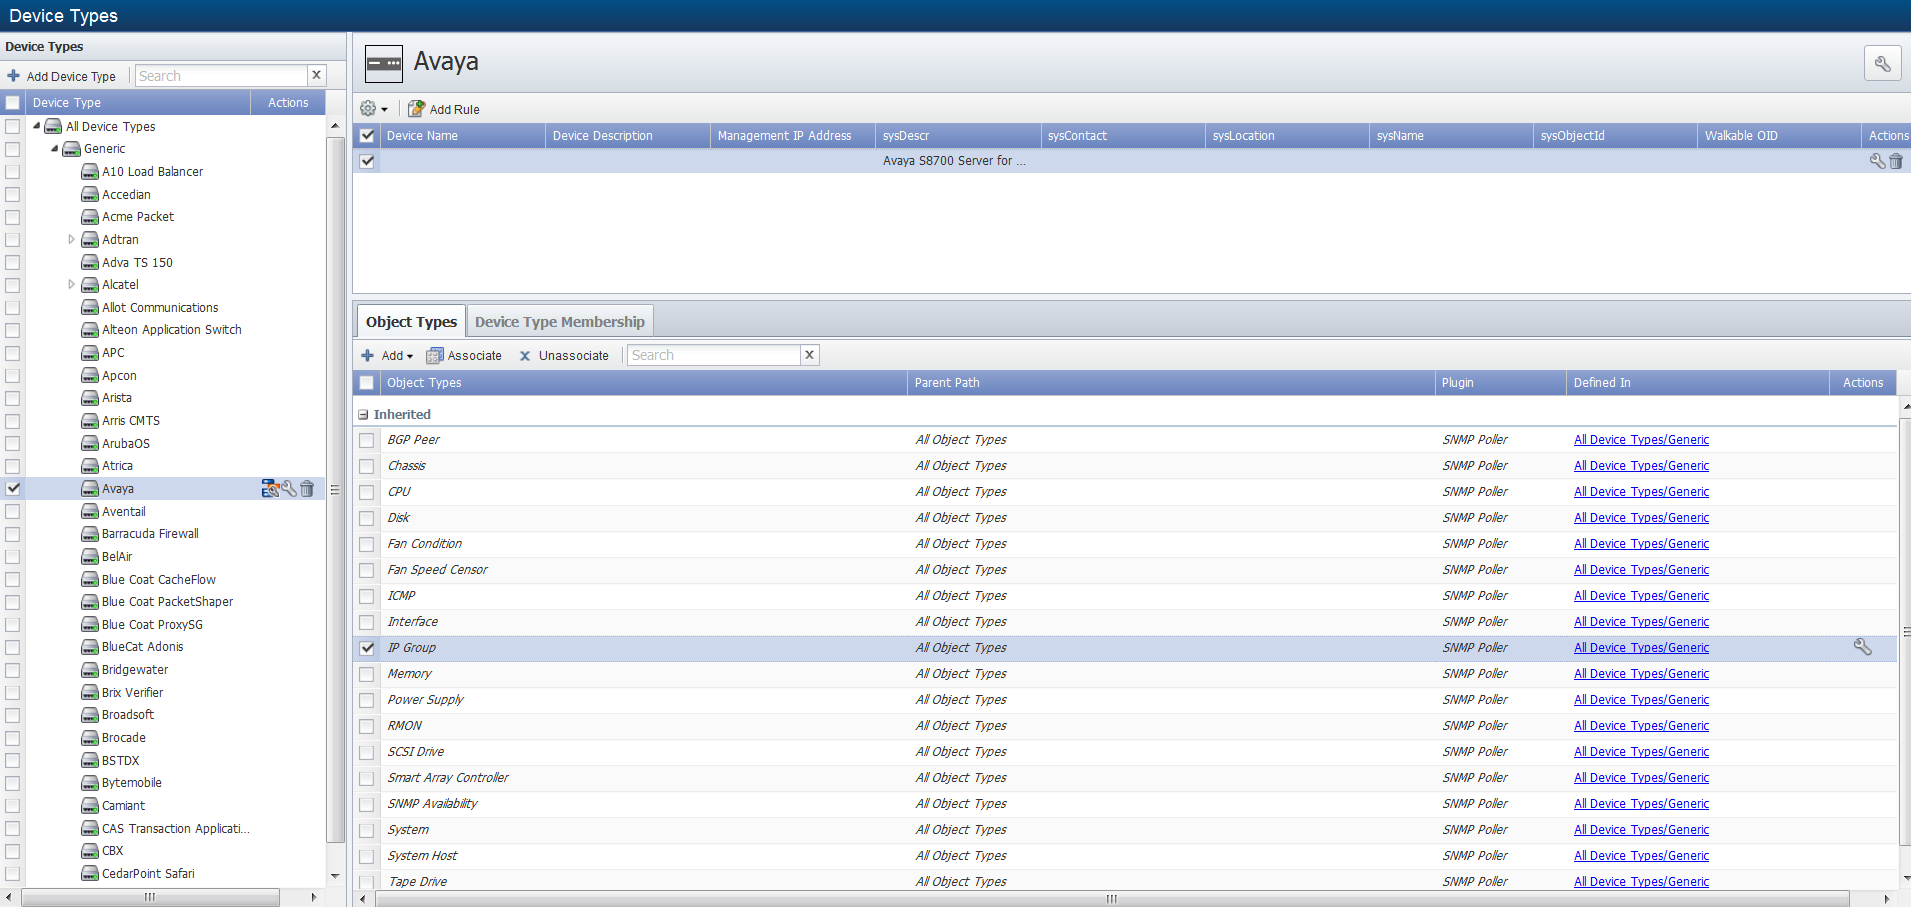Click the Avaya device icon in the header

coord(384,63)
